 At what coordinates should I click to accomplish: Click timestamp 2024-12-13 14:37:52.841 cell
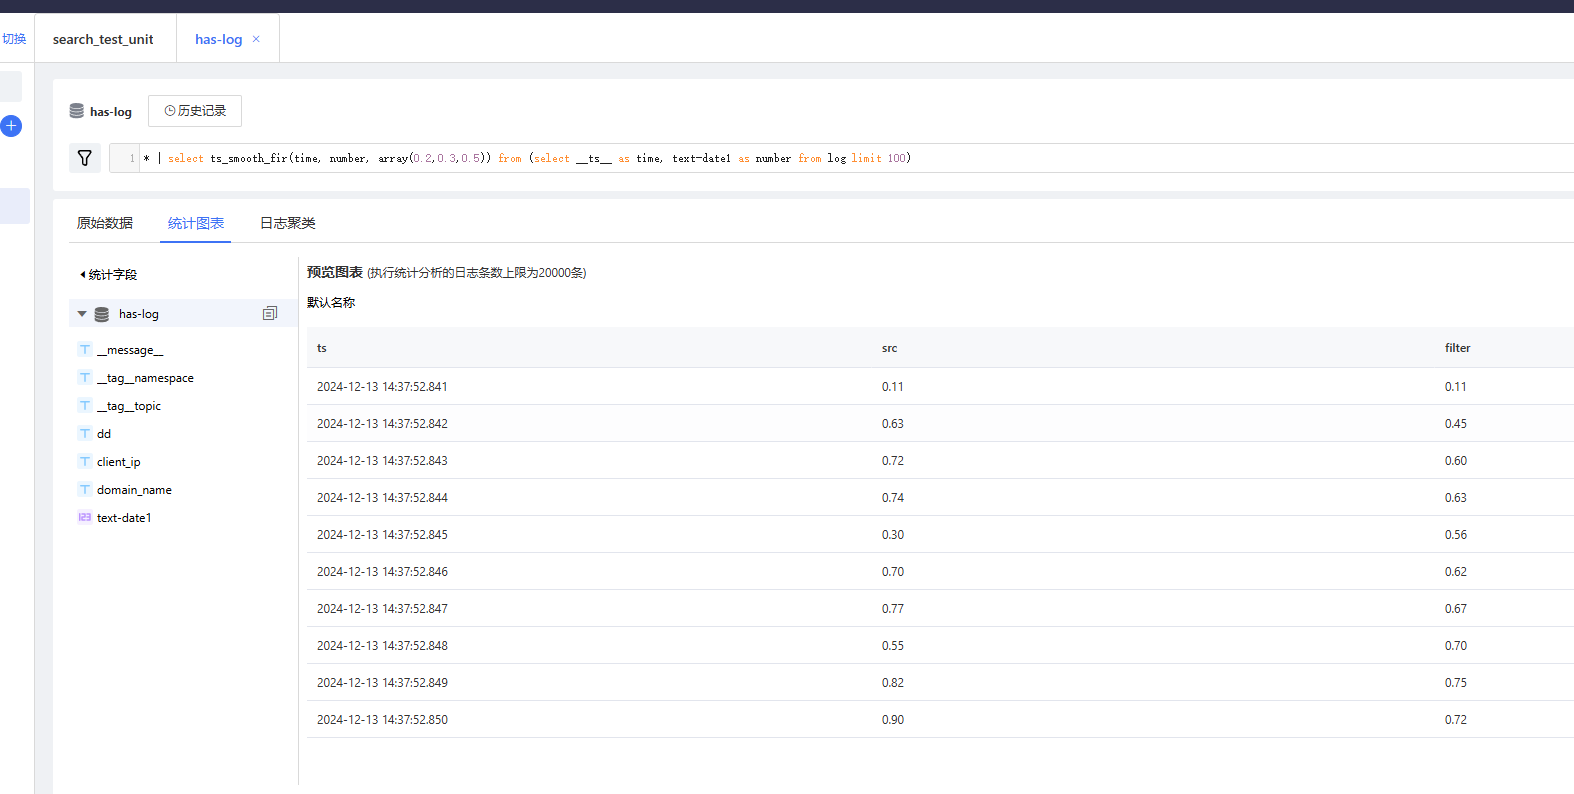point(382,387)
